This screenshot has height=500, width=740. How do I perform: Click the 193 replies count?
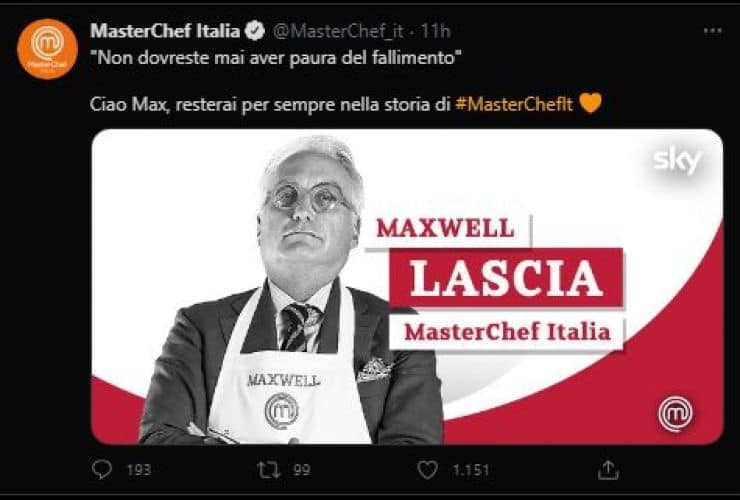coord(139,470)
